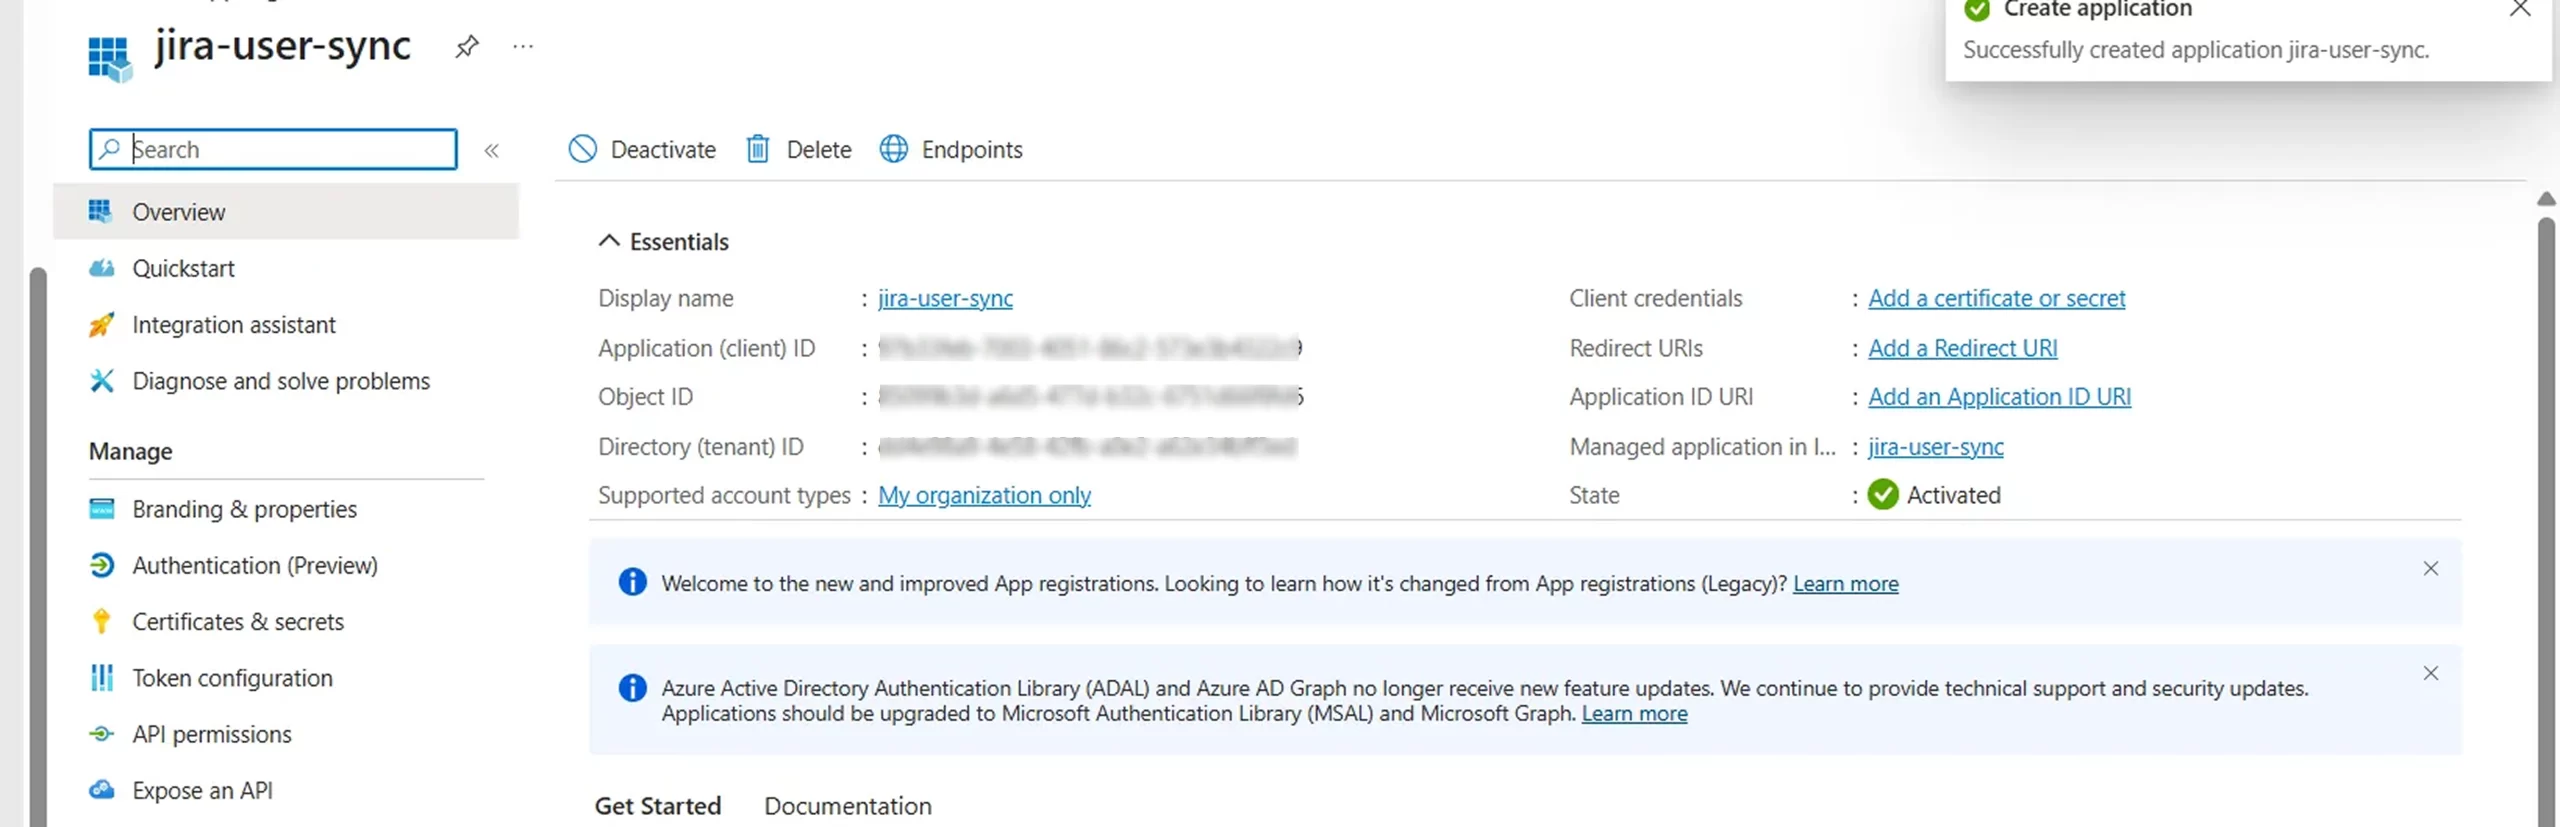Click Add a Redirect URI link
This screenshot has width=2560, height=827.
(x=1962, y=348)
